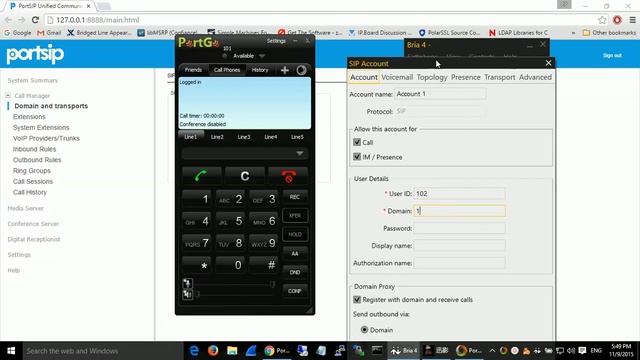This screenshot has height=360, width=640.
Task: Show hidden tray icons chevron
Action: pyautogui.click(x=492, y=351)
